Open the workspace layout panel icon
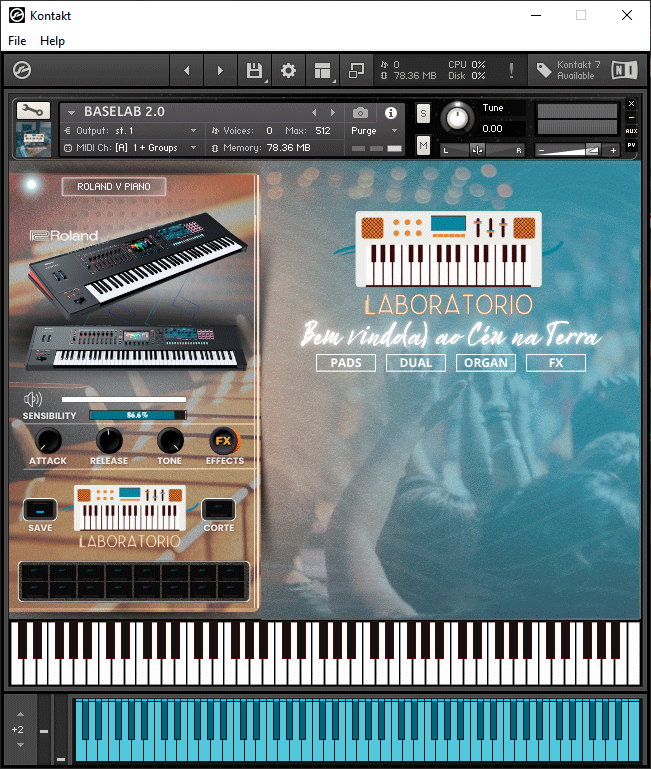Image resolution: width=651 pixels, height=769 pixels. tap(322, 71)
